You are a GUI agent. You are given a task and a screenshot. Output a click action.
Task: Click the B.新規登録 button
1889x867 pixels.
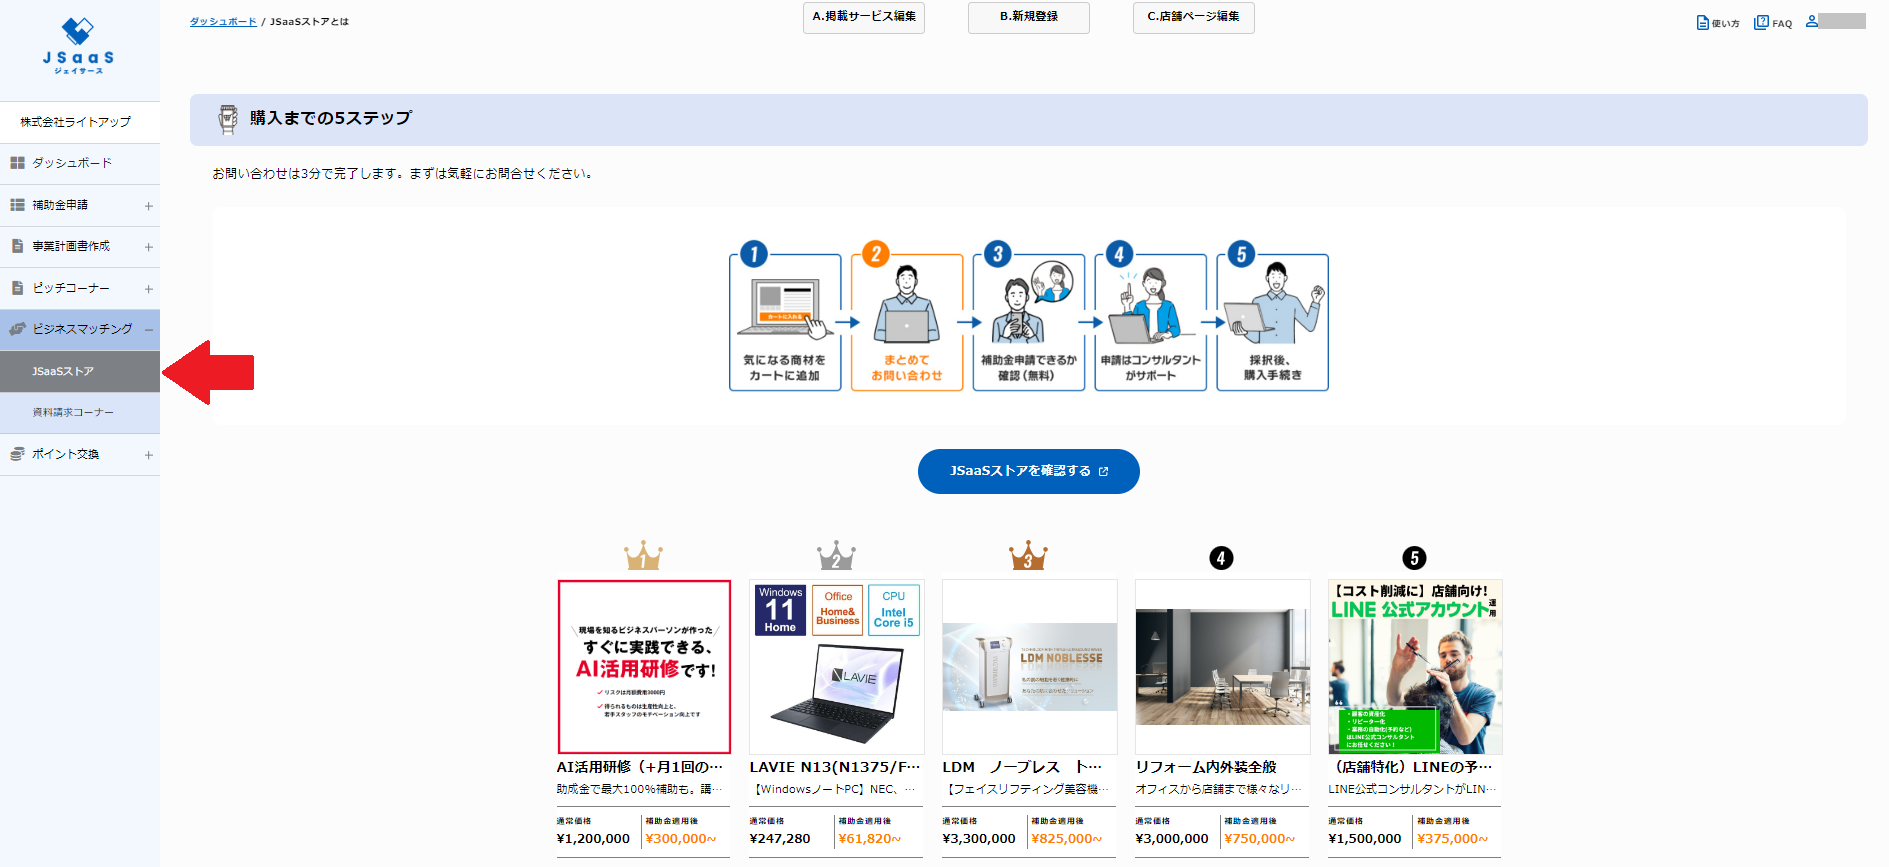pyautogui.click(x=1028, y=17)
